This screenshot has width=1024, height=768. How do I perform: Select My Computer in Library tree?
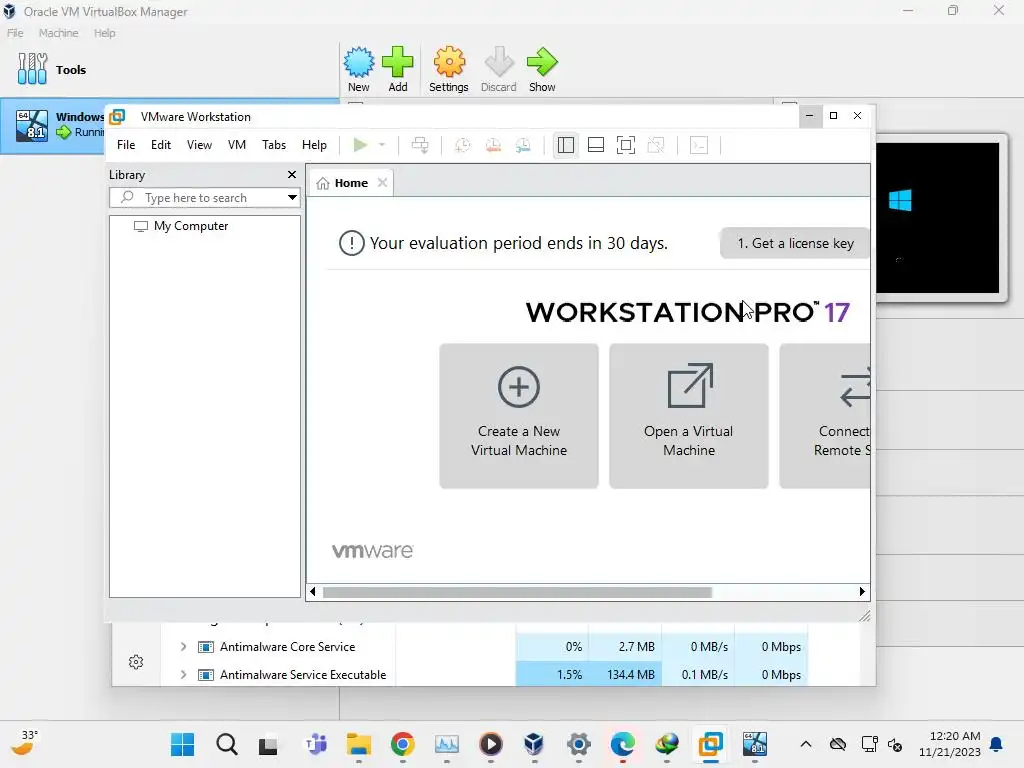coord(182,226)
